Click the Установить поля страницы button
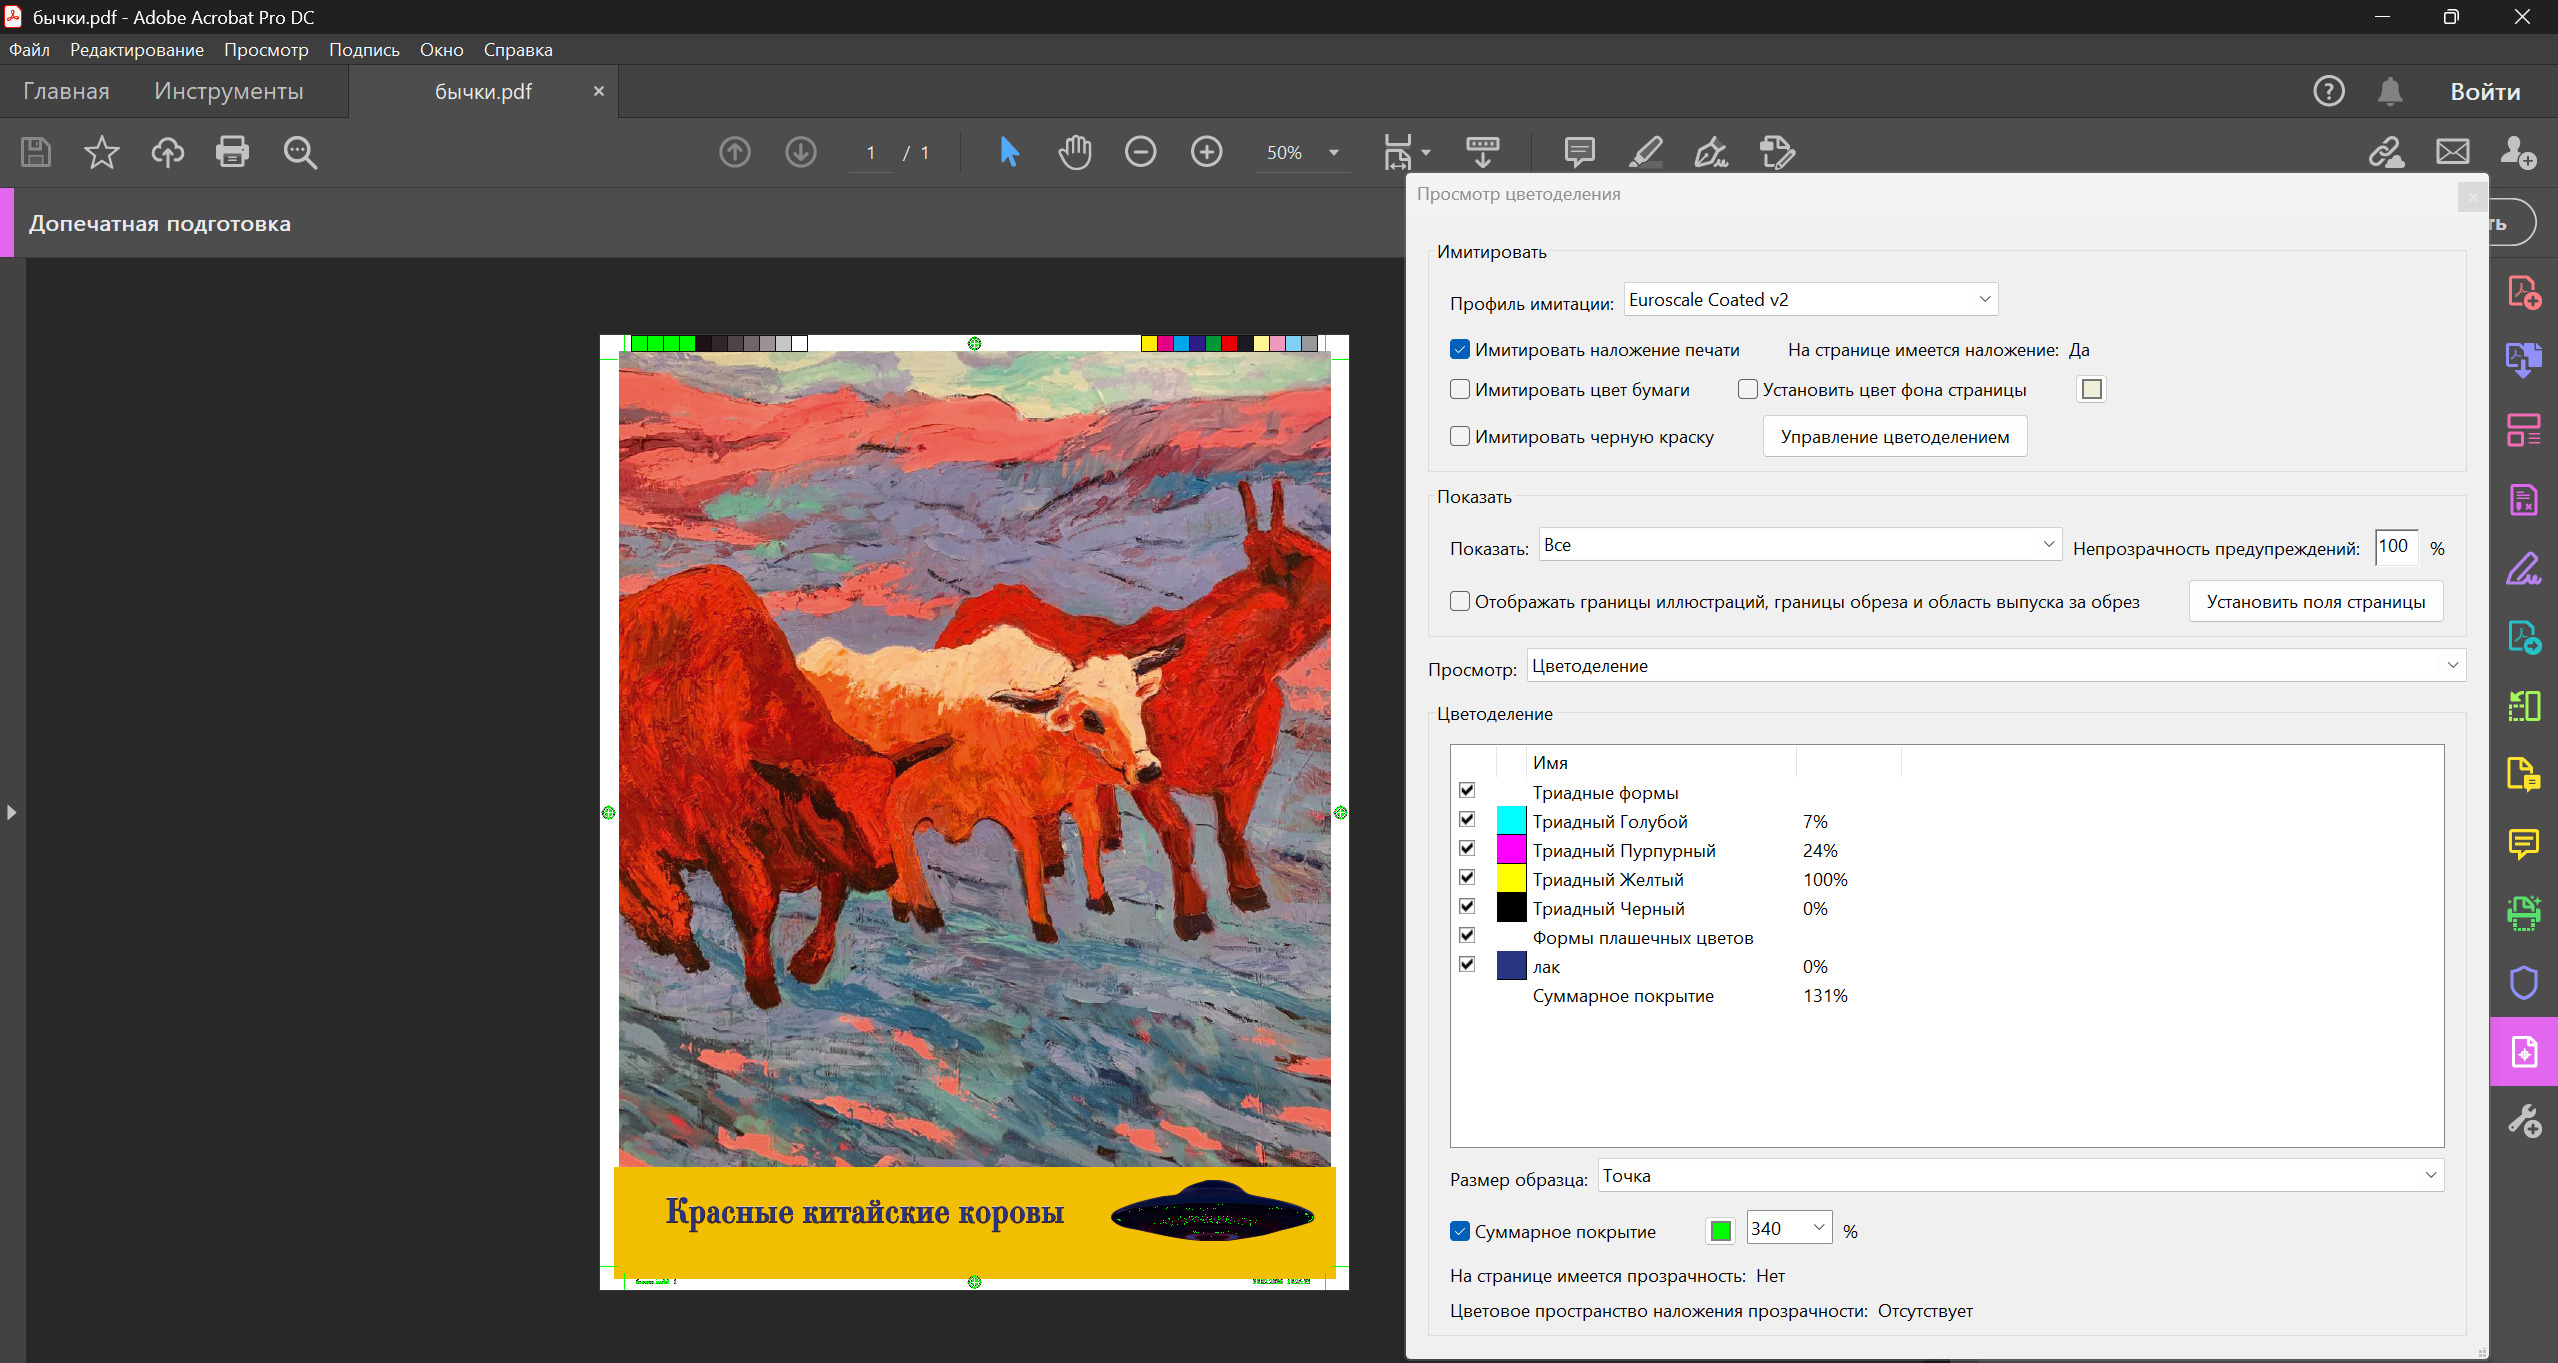The image size is (2558, 1363). [x=2316, y=601]
